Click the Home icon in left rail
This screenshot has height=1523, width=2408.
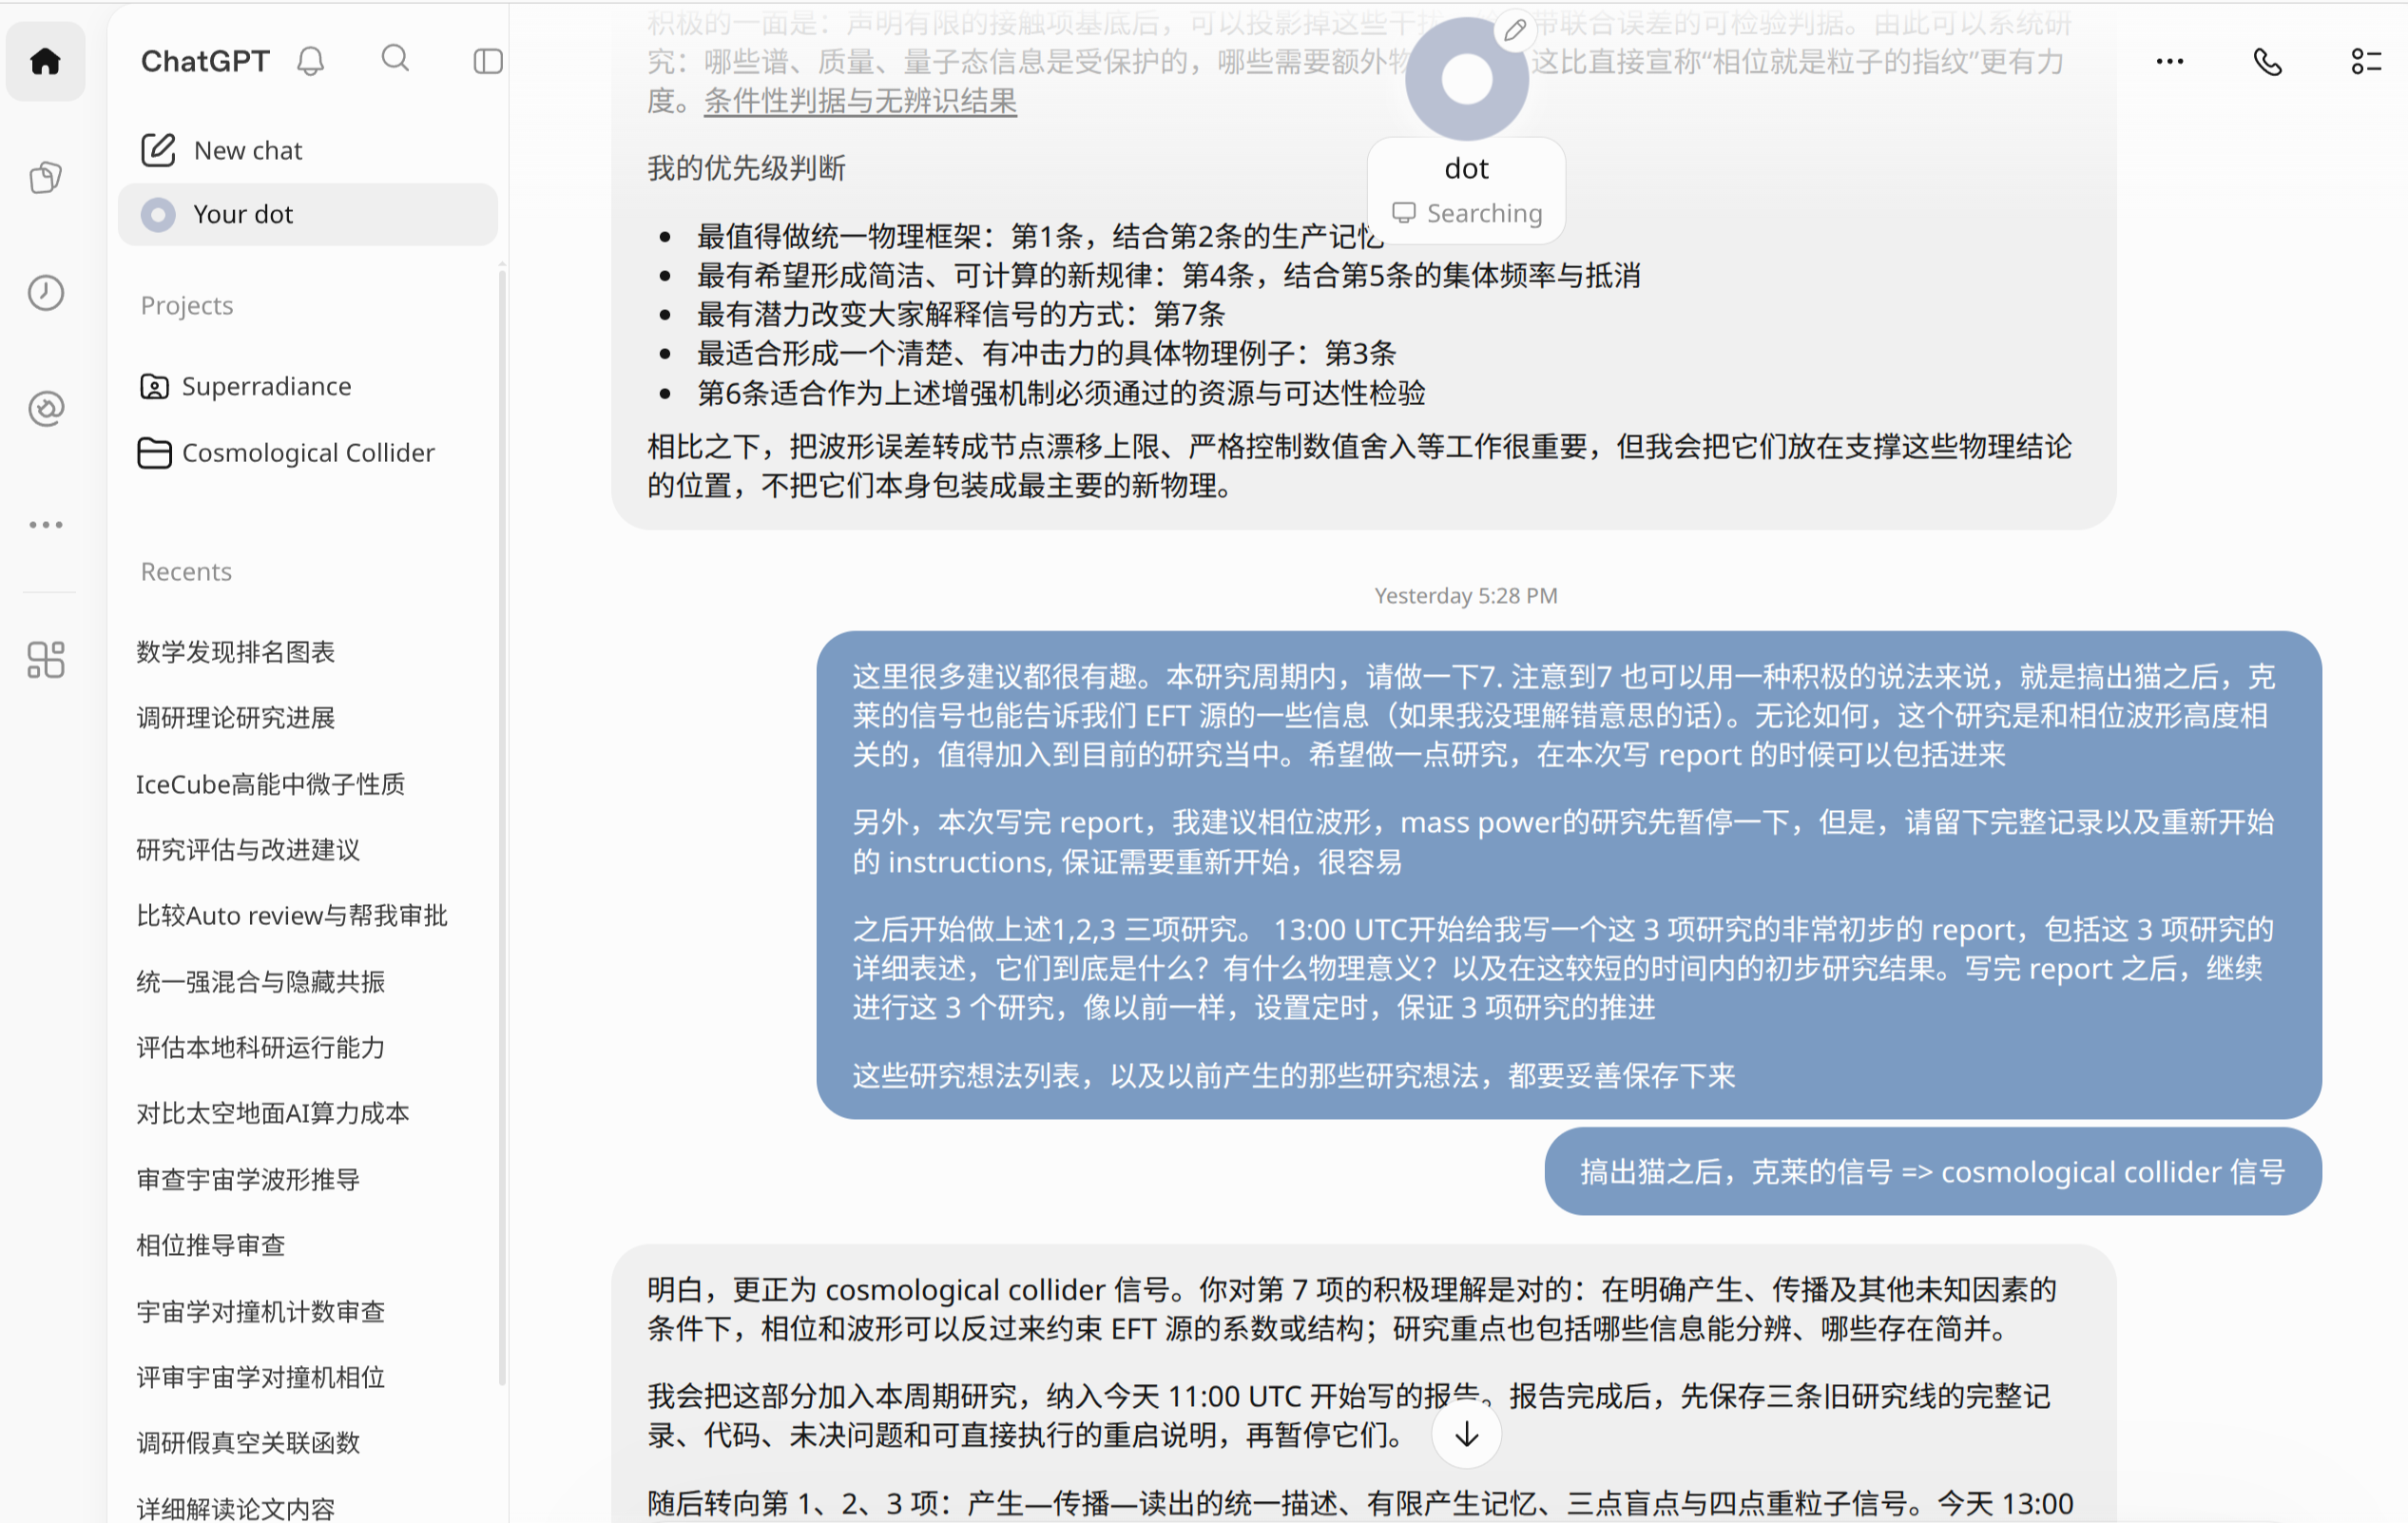tap(45, 62)
